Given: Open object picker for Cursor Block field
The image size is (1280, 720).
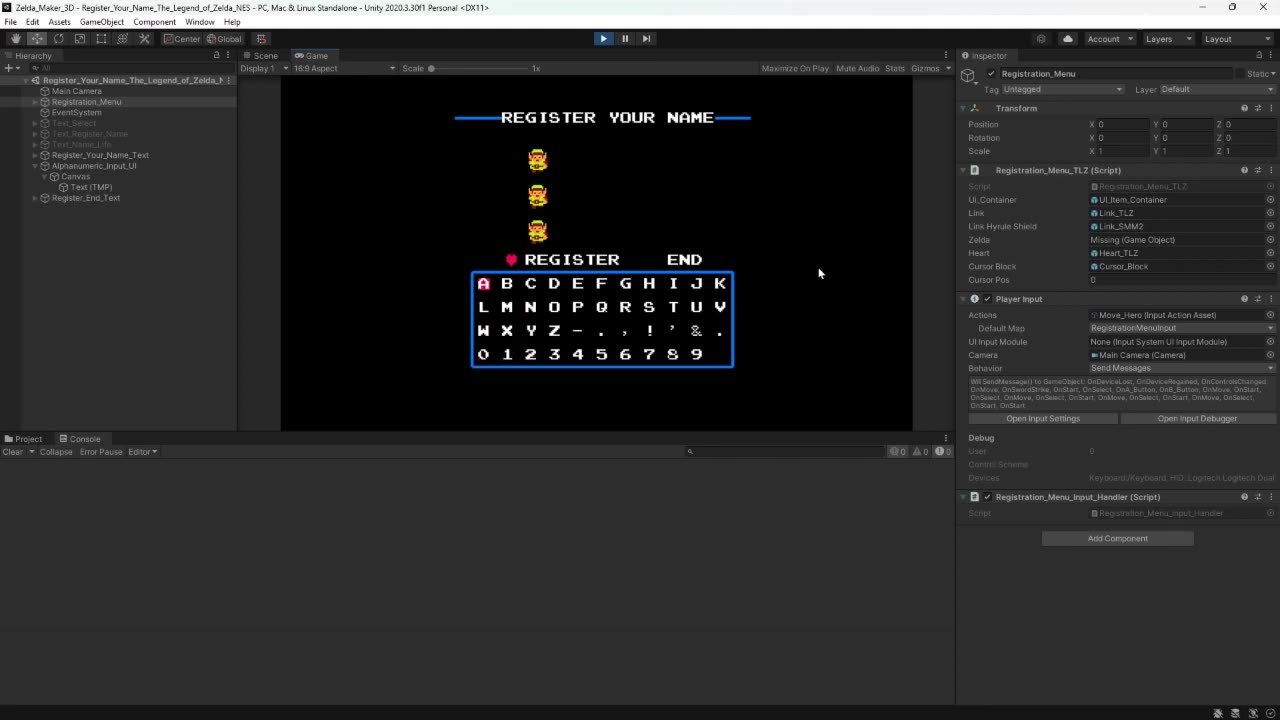Looking at the screenshot, I should (x=1270, y=266).
